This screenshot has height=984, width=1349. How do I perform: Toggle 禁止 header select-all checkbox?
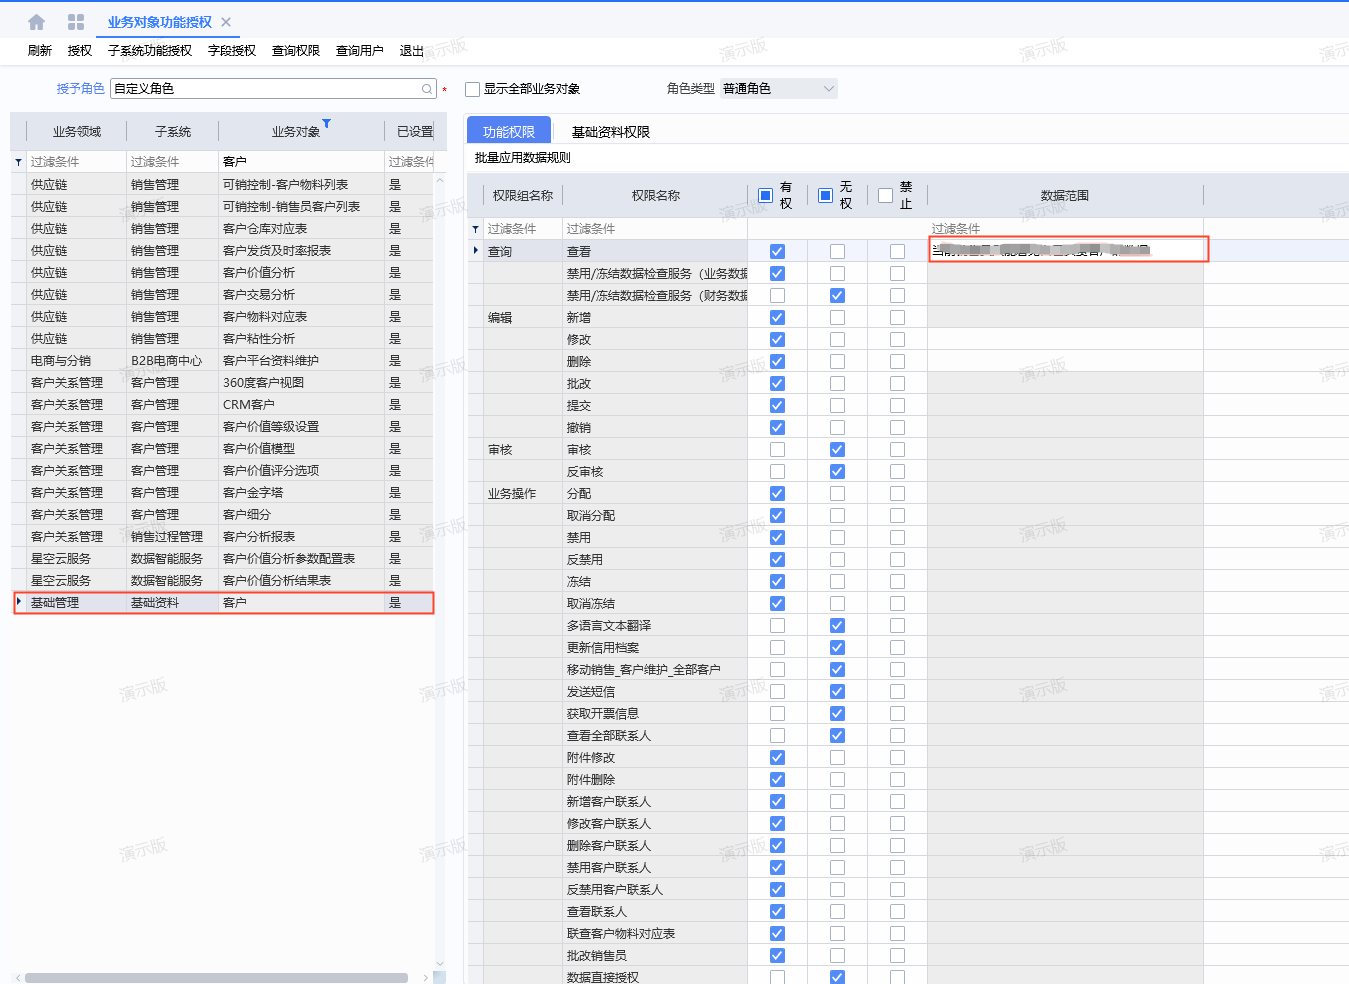pos(885,196)
